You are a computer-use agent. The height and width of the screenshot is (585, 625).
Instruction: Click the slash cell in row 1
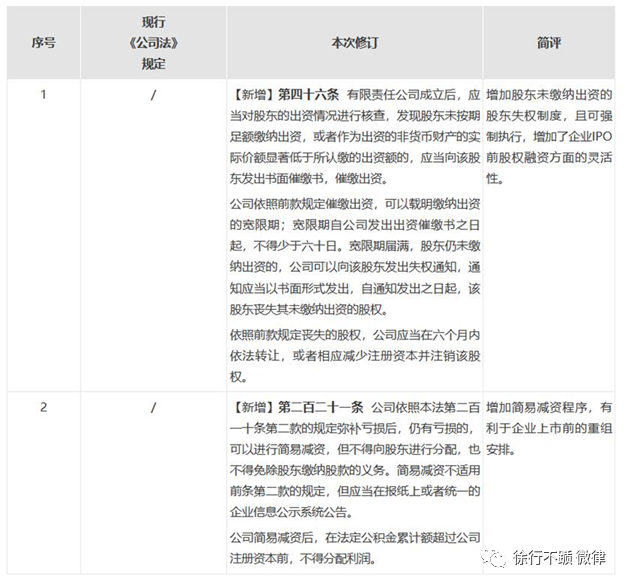point(152,95)
